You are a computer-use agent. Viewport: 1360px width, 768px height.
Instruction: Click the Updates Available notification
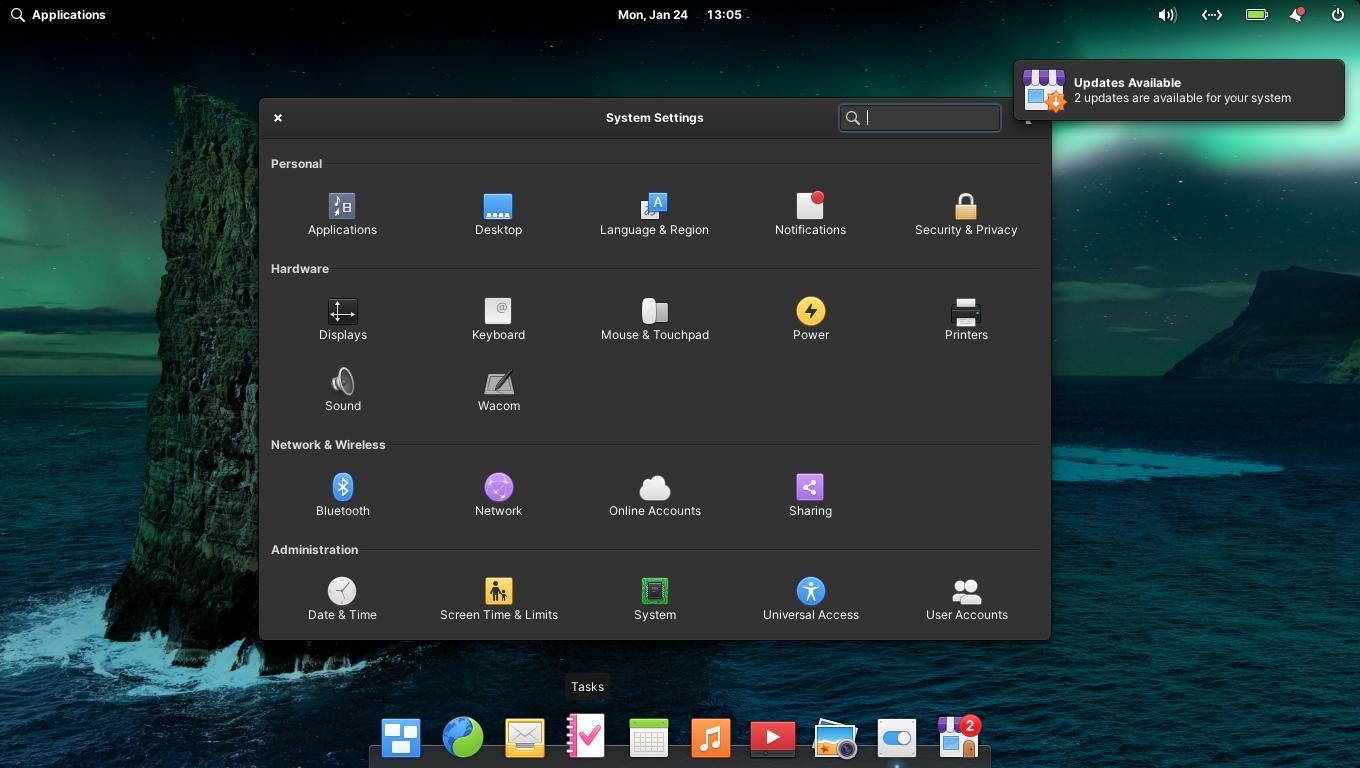click(x=1178, y=90)
